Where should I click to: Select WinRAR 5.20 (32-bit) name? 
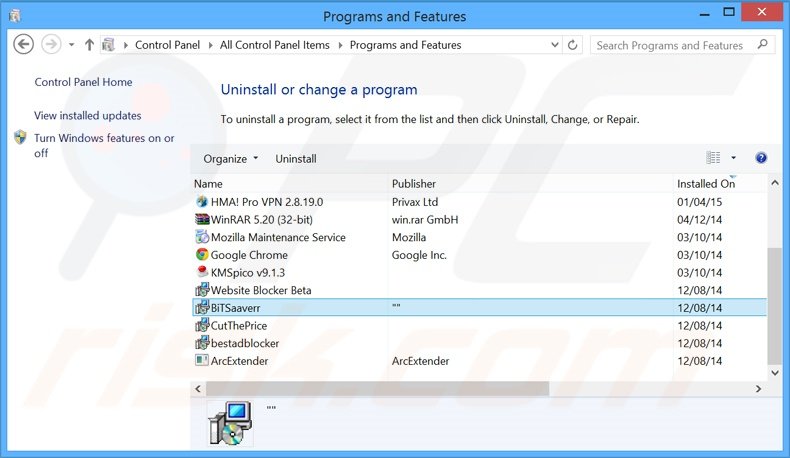click(261, 220)
